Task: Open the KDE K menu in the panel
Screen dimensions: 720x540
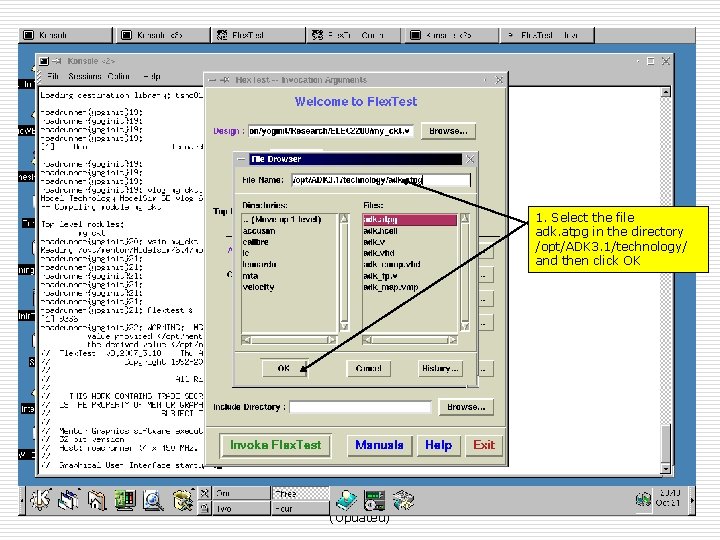Action: [x=40, y=500]
